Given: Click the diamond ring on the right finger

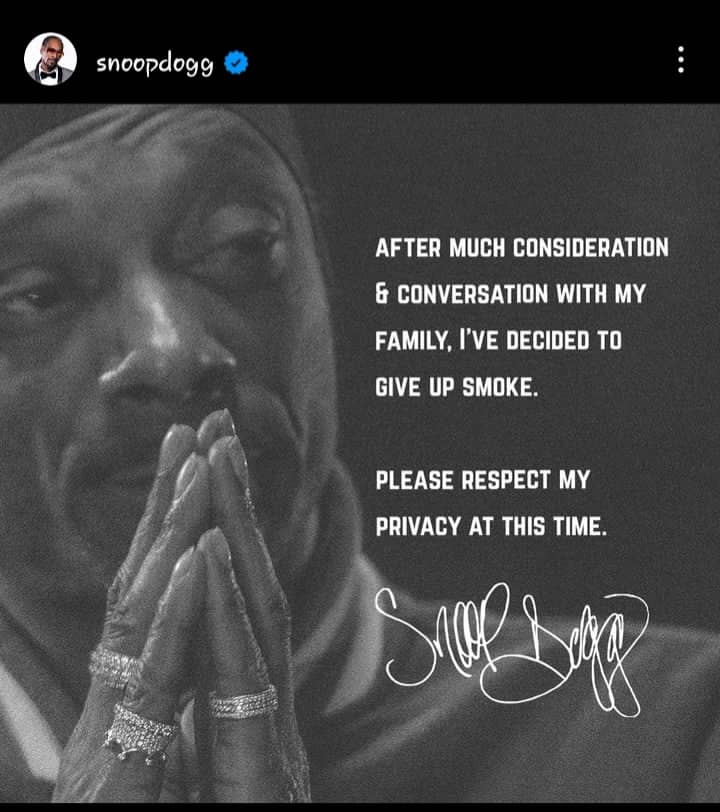Looking at the screenshot, I should point(243,703).
